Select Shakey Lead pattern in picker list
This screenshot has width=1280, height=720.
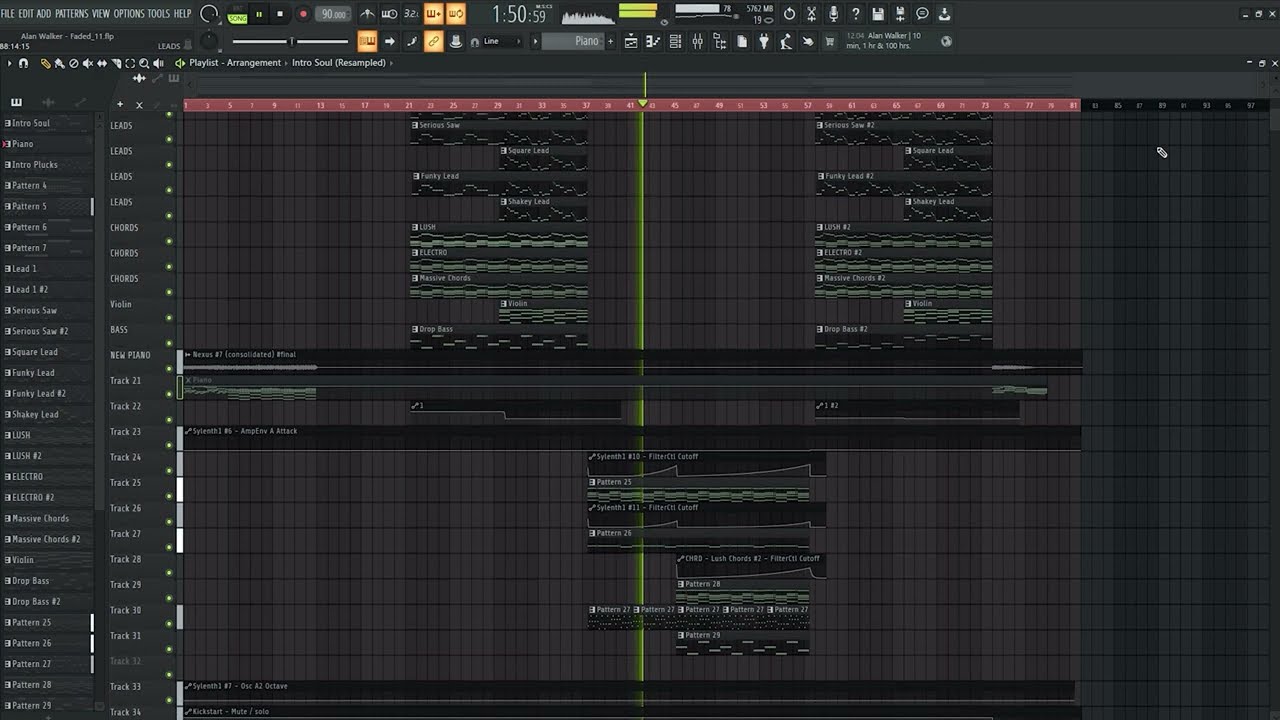[35, 414]
